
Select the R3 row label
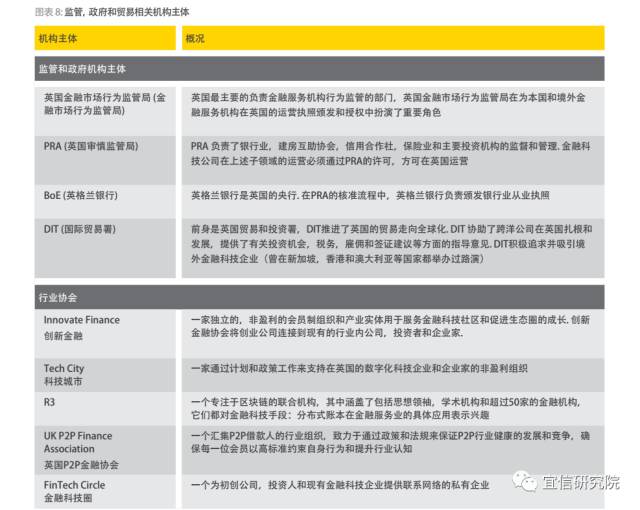[50, 400]
